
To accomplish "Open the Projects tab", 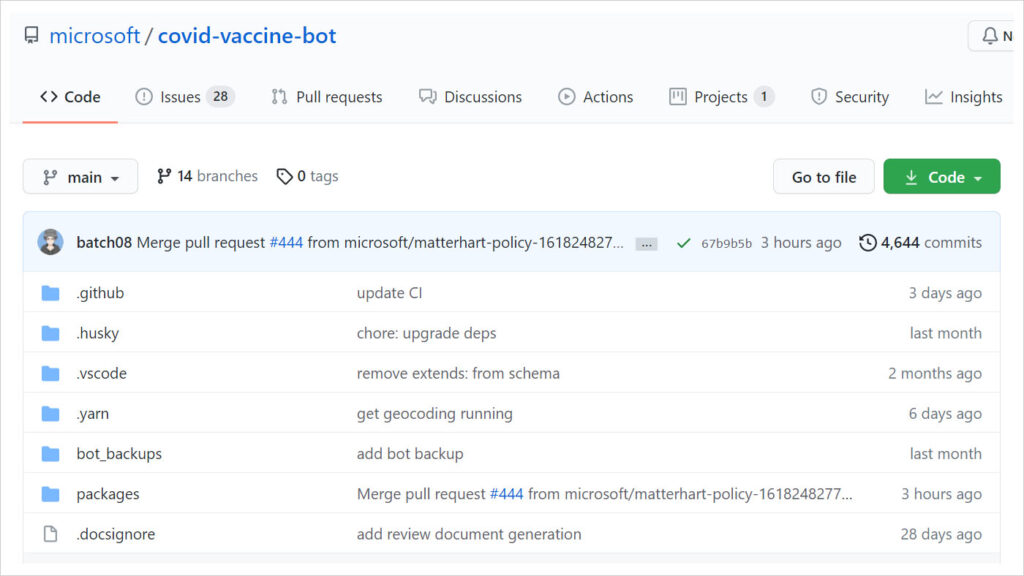I will [722, 96].
